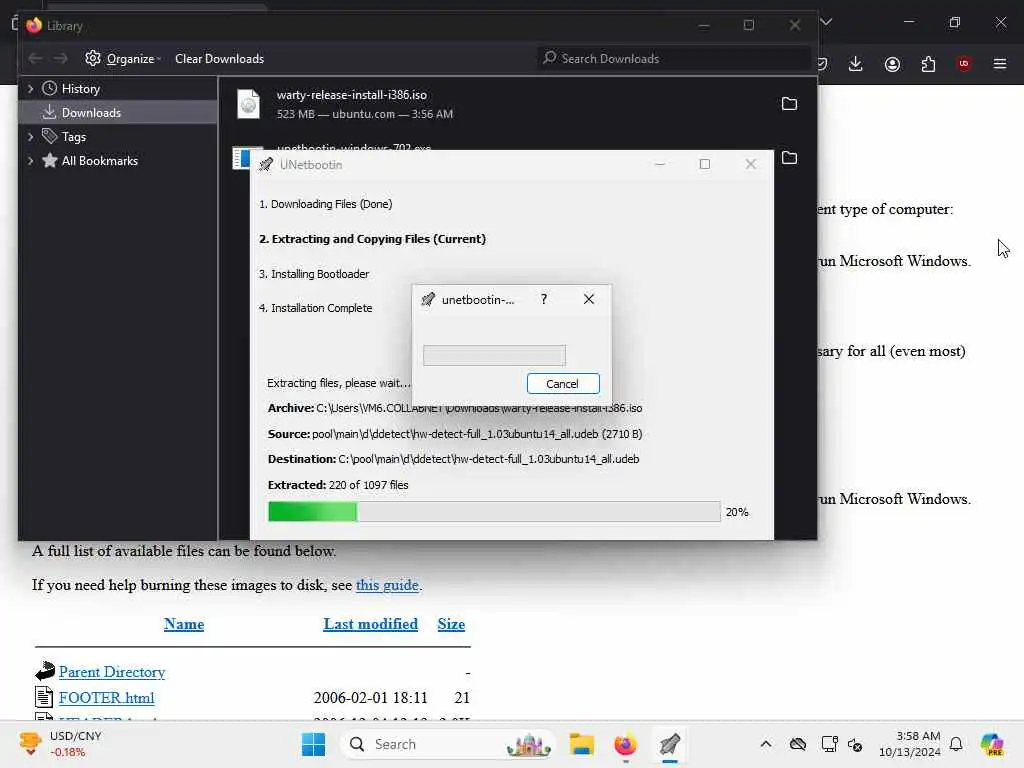1024x768 pixels.
Task: Open the clock showing 3:58 AM
Action: tap(910, 744)
